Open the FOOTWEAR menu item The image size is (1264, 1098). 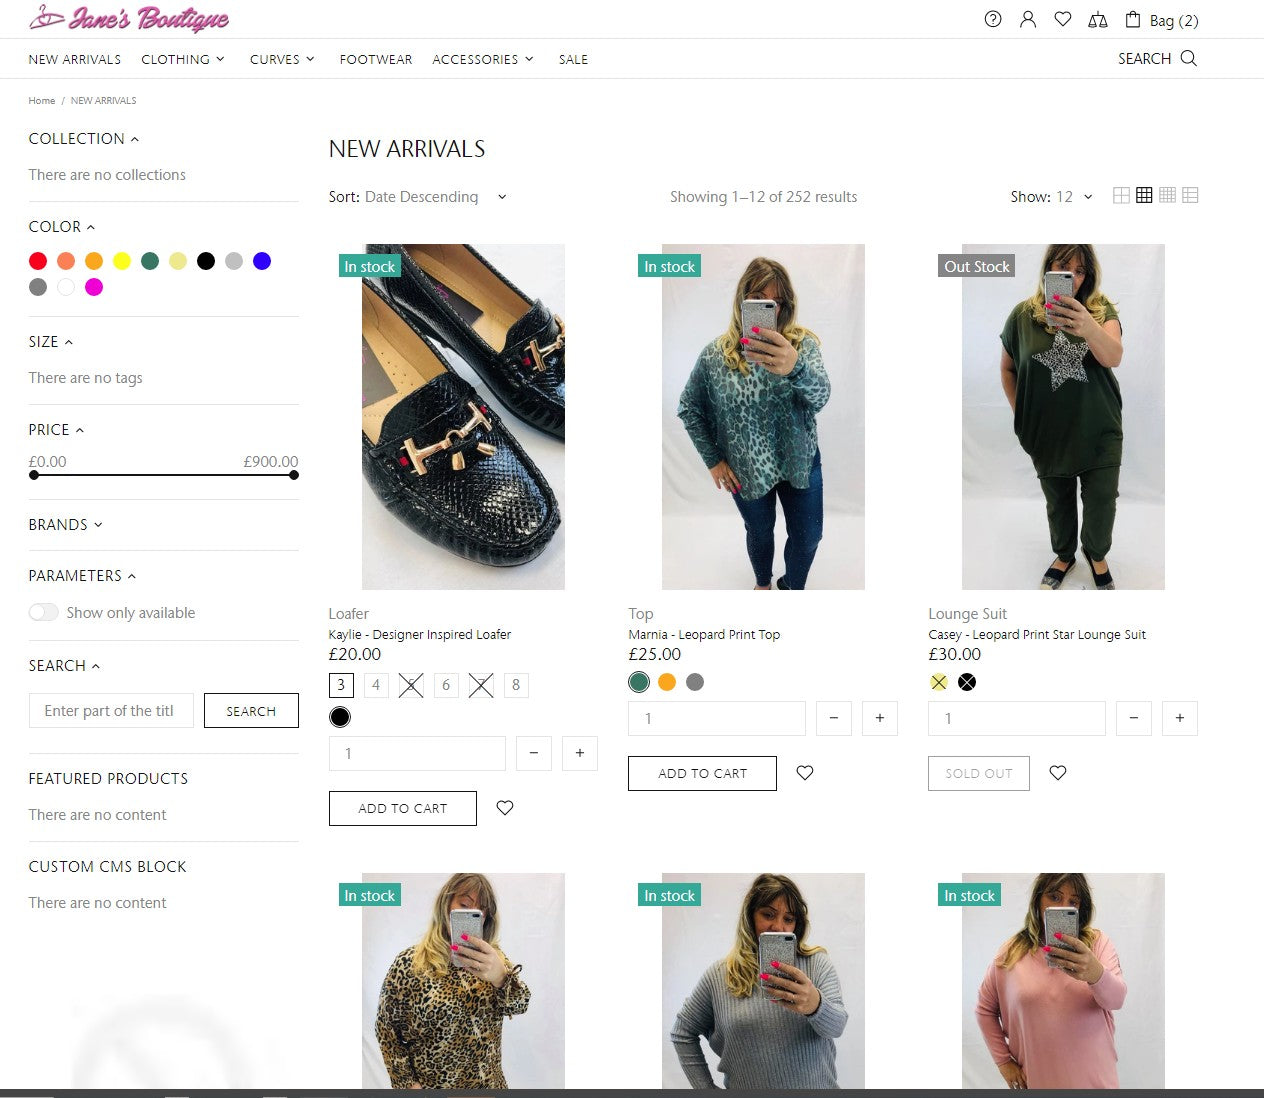coord(375,59)
